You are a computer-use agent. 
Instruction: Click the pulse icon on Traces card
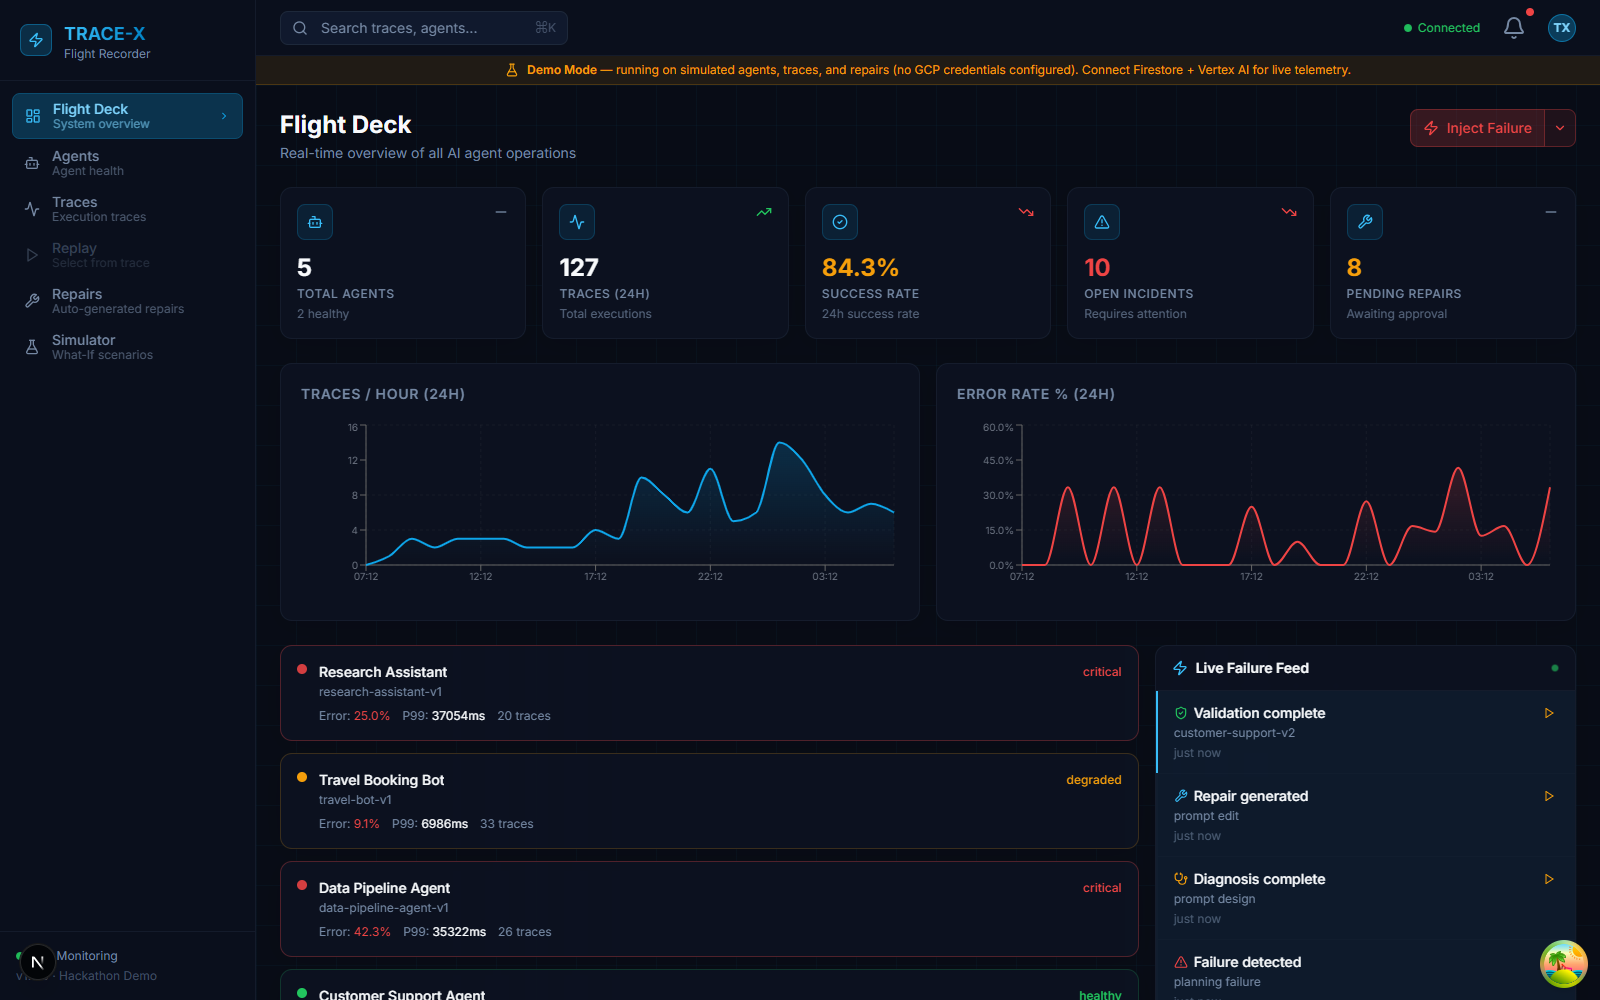(x=577, y=222)
